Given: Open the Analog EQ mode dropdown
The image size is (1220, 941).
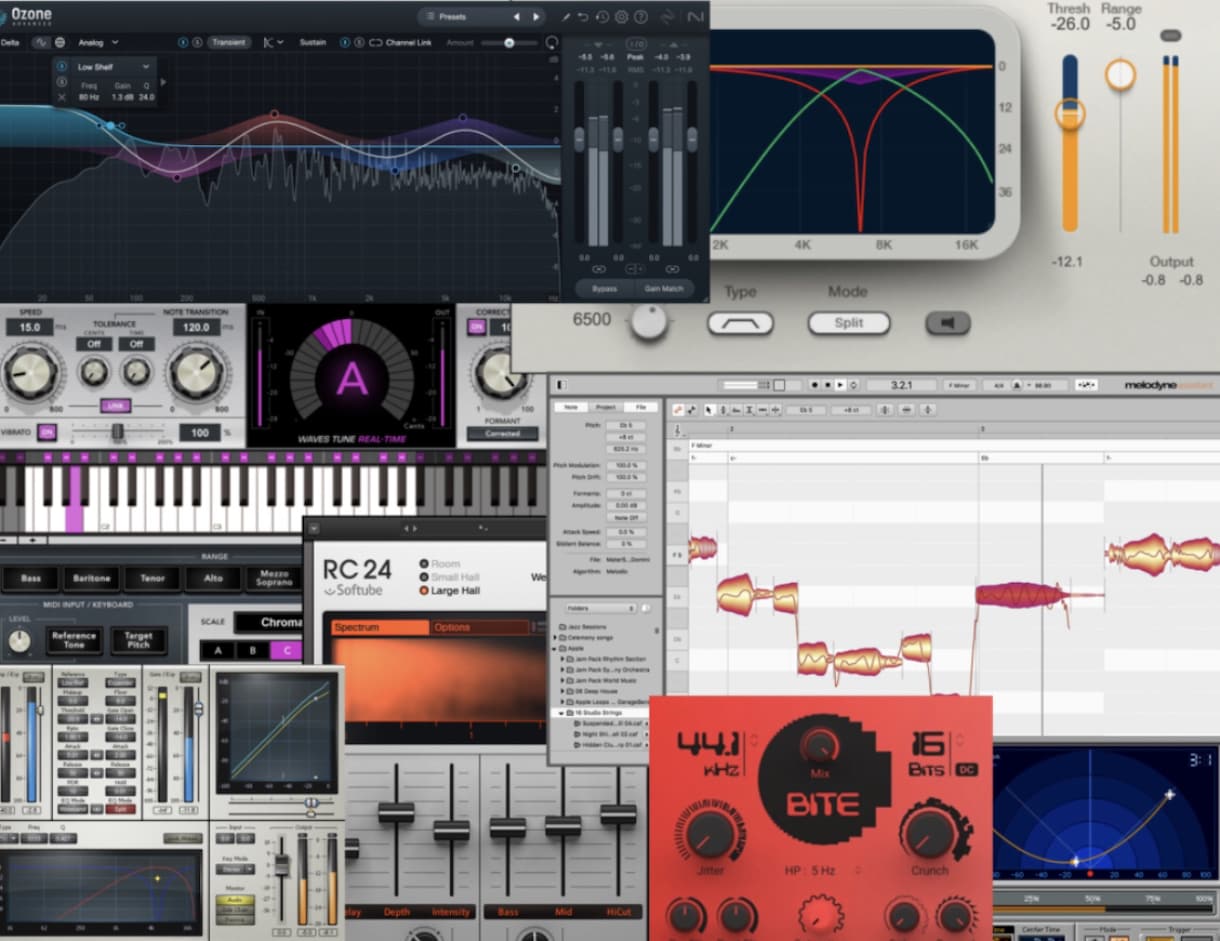Looking at the screenshot, I should 98,42.
